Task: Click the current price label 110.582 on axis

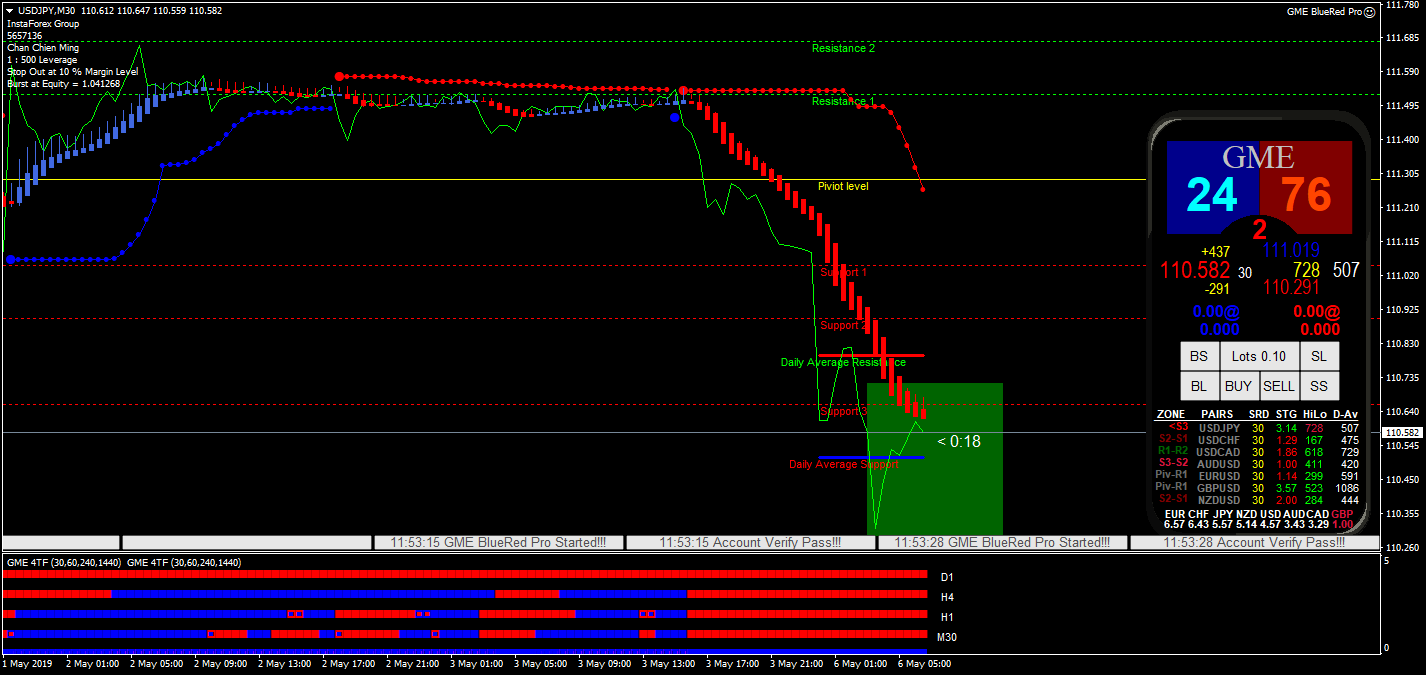Action: click(1402, 433)
